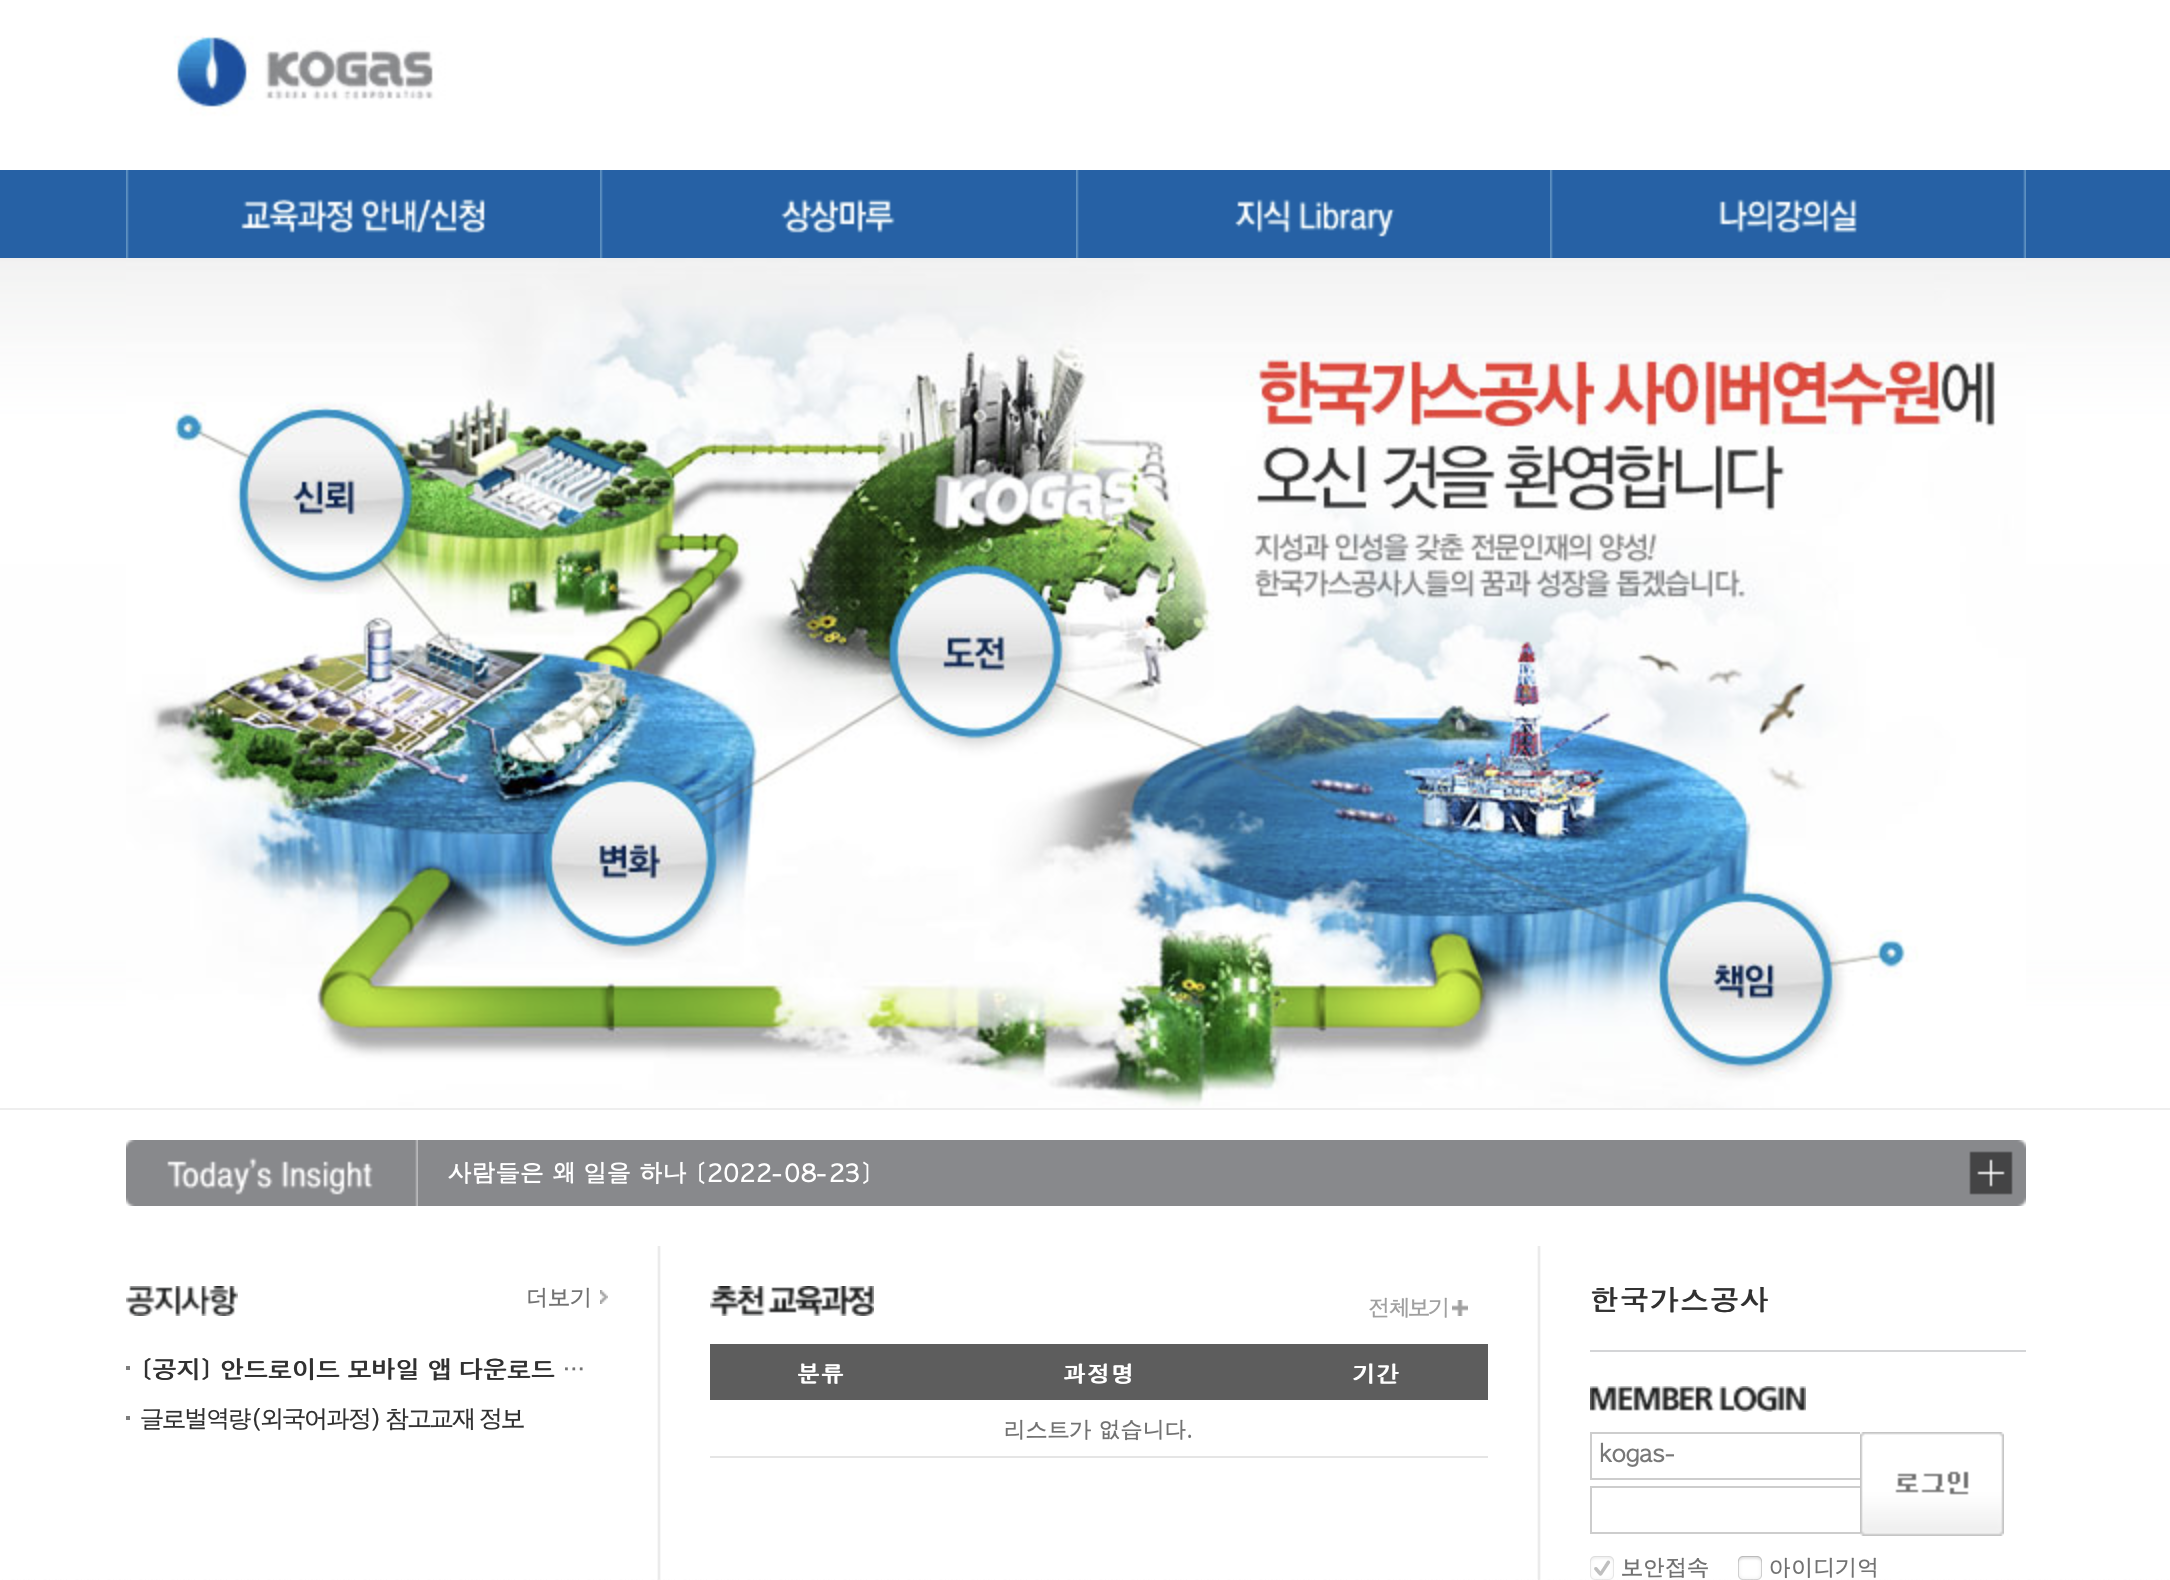Click the 로그인 button
2170x1580 pixels.
pos(1932,1484)
